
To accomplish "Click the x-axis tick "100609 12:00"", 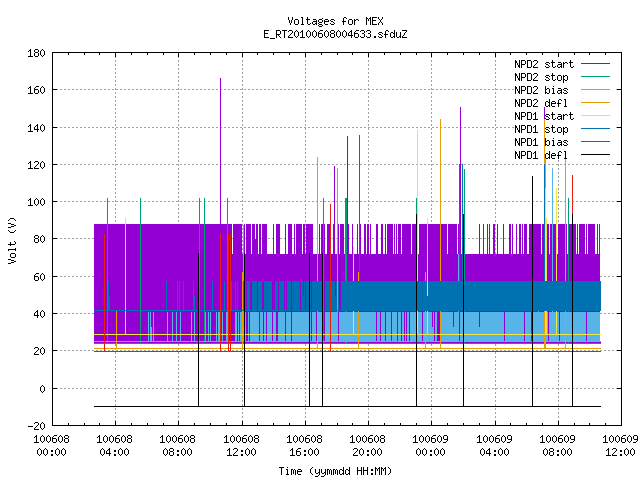I will tap(620, 446).
